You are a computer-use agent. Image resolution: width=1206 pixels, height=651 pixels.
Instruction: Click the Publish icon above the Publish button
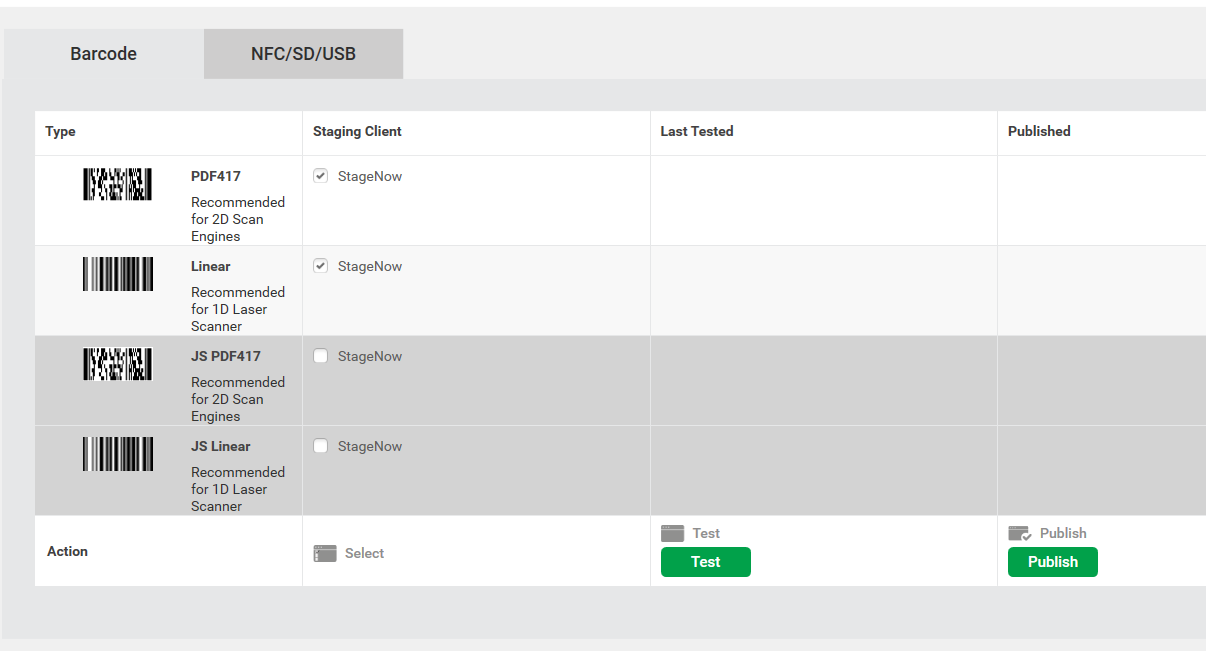[x=1018, y=532]
